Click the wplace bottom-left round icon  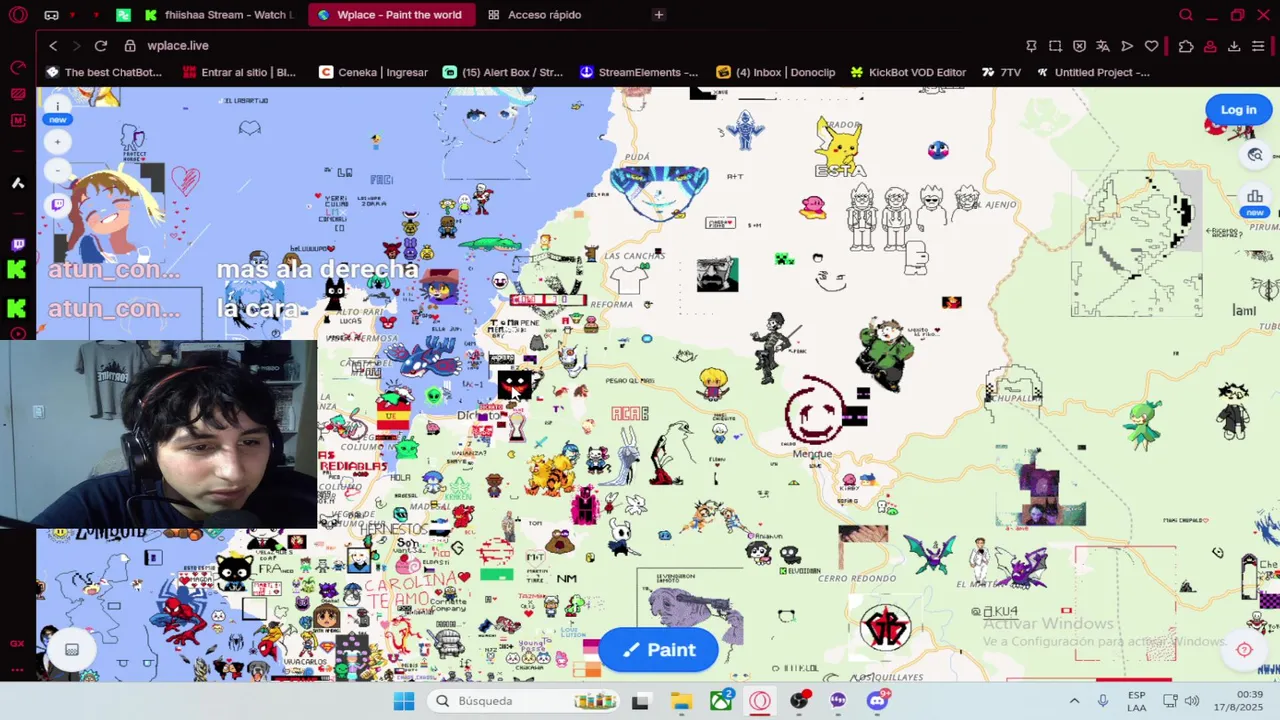pyautogui.click(x=72, y=650)
